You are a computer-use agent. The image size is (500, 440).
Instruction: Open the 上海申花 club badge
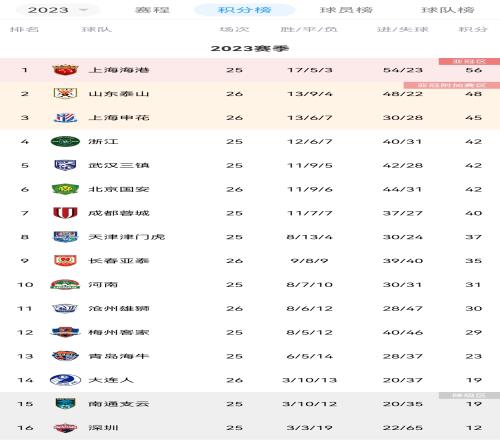(x=65, y=118)
